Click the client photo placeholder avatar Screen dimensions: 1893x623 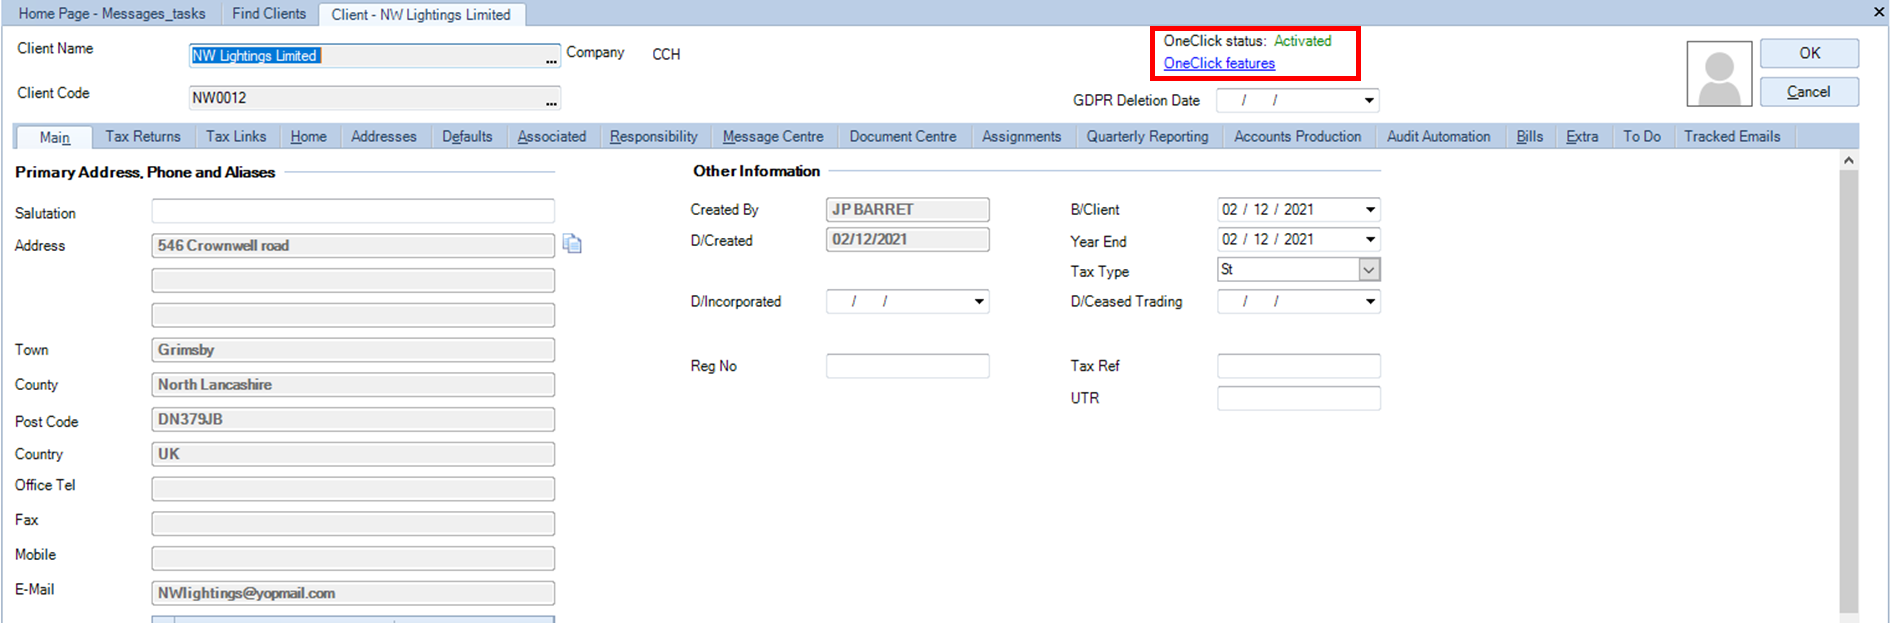point(1719,73)
